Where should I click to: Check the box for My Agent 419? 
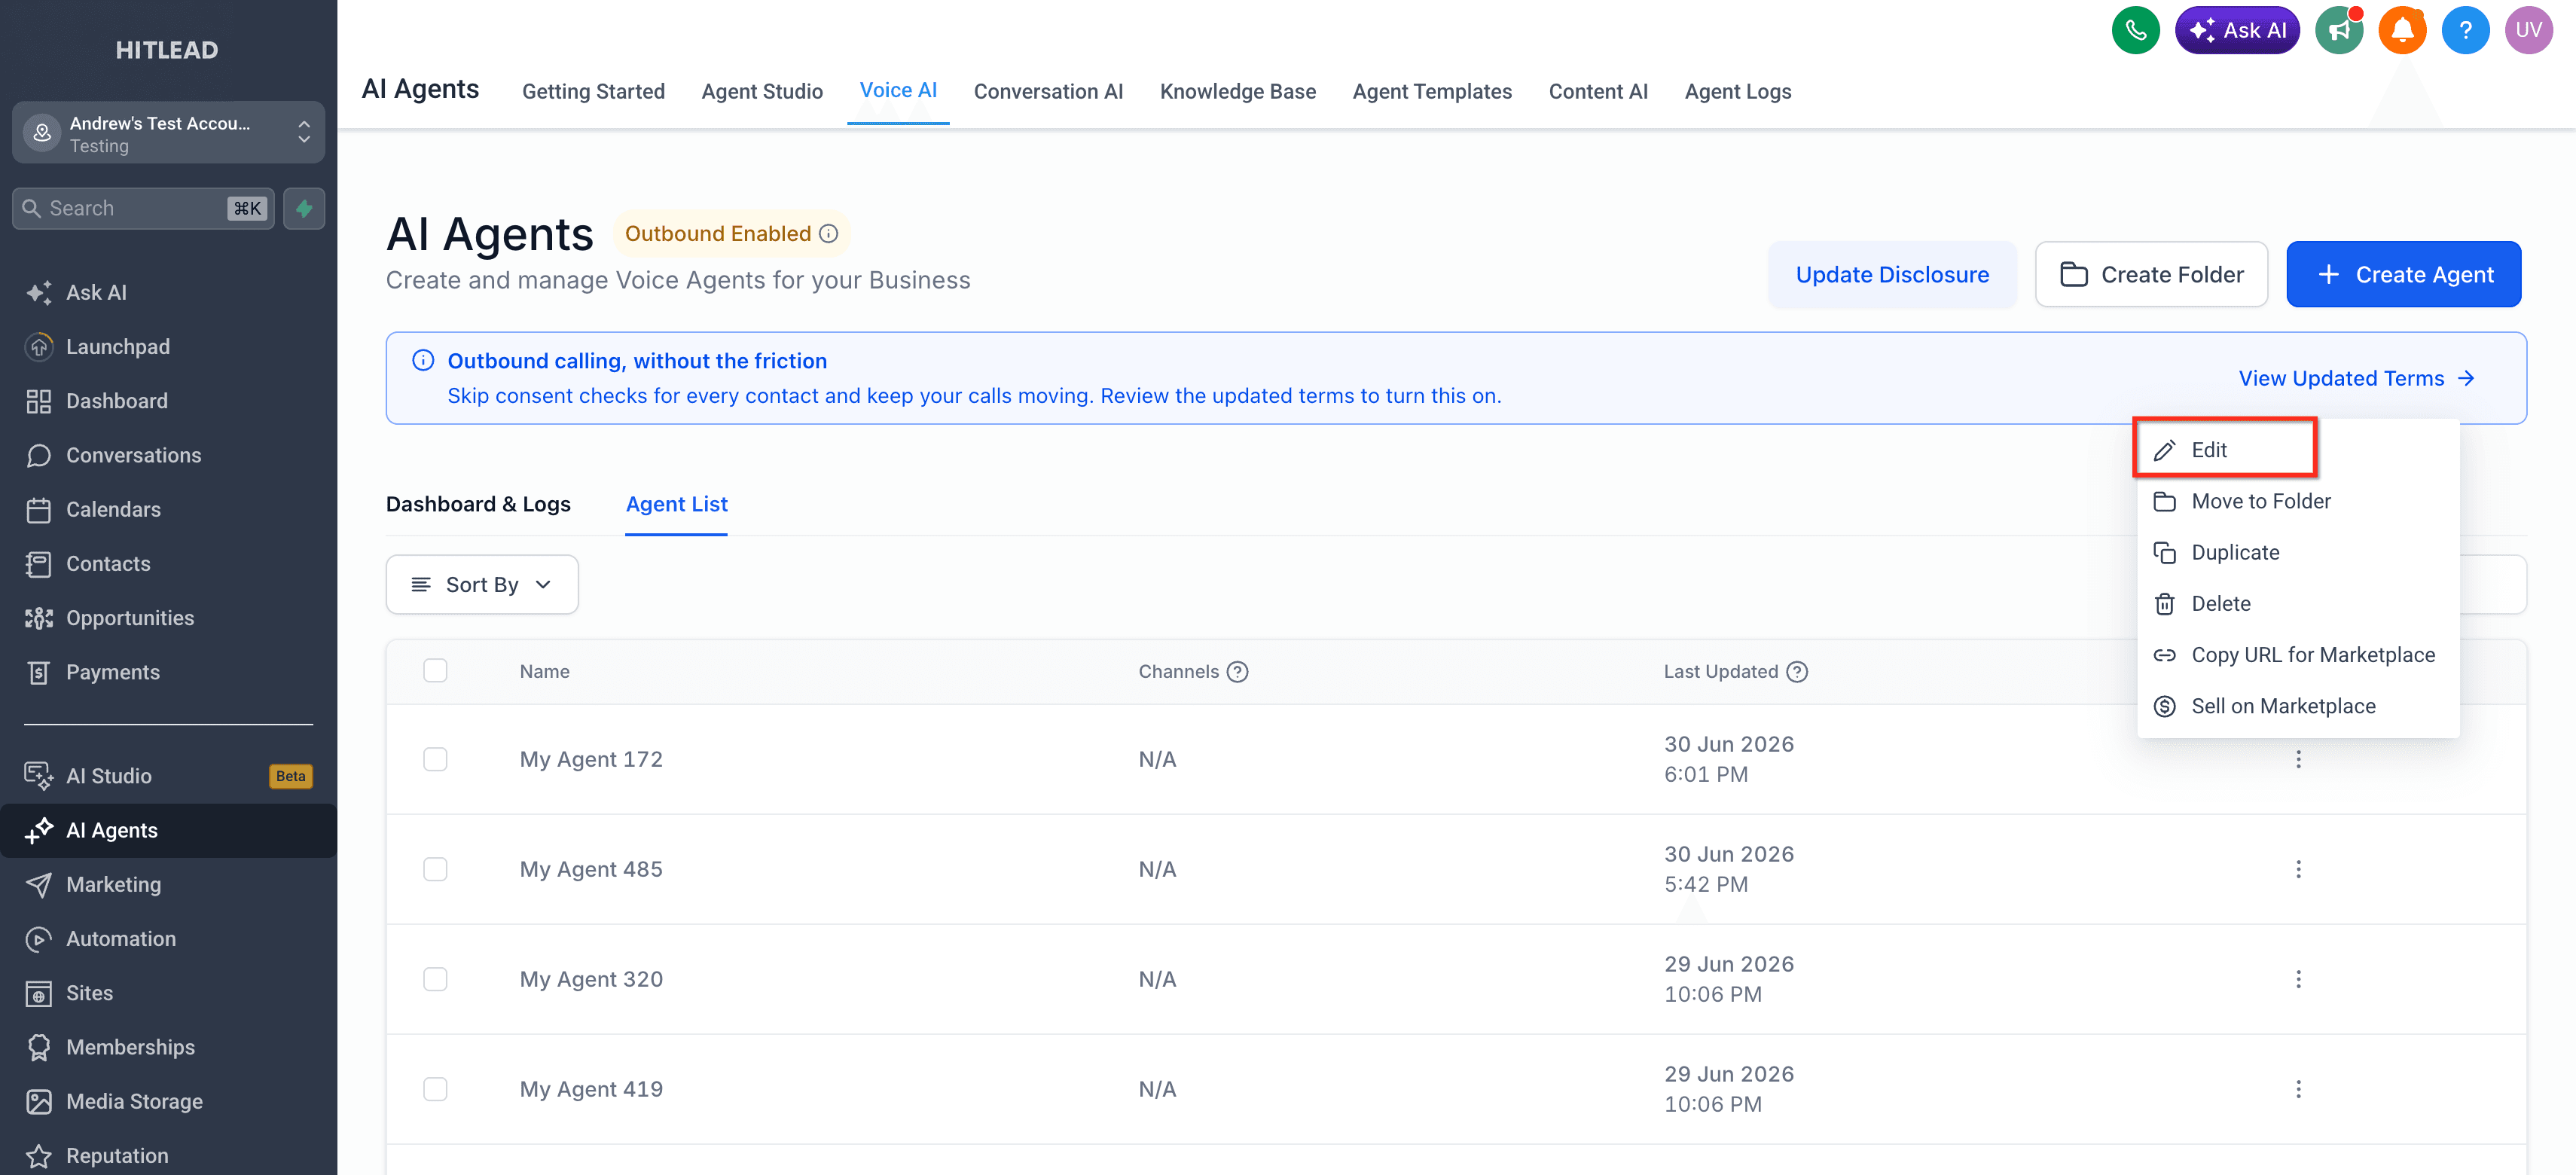tap(435, 1089)
